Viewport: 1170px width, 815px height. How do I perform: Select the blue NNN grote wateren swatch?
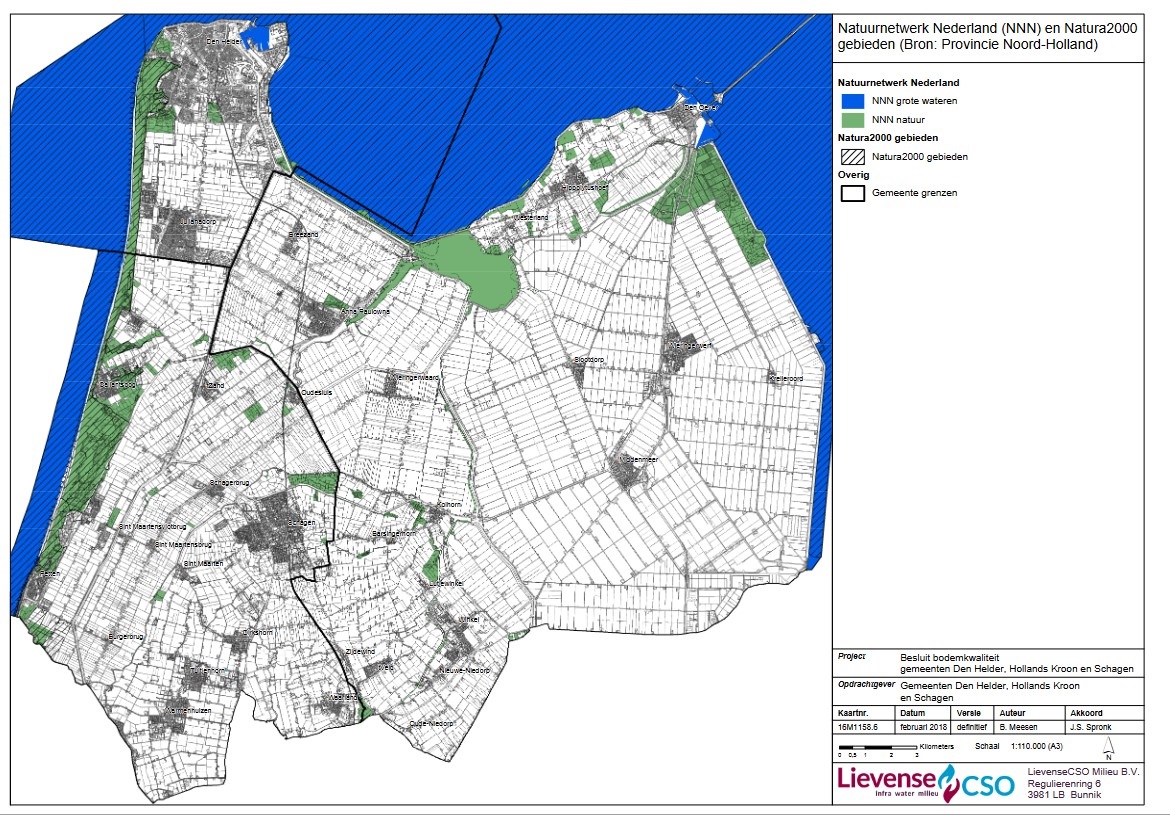pyautogui.click(x=854, y=101)
